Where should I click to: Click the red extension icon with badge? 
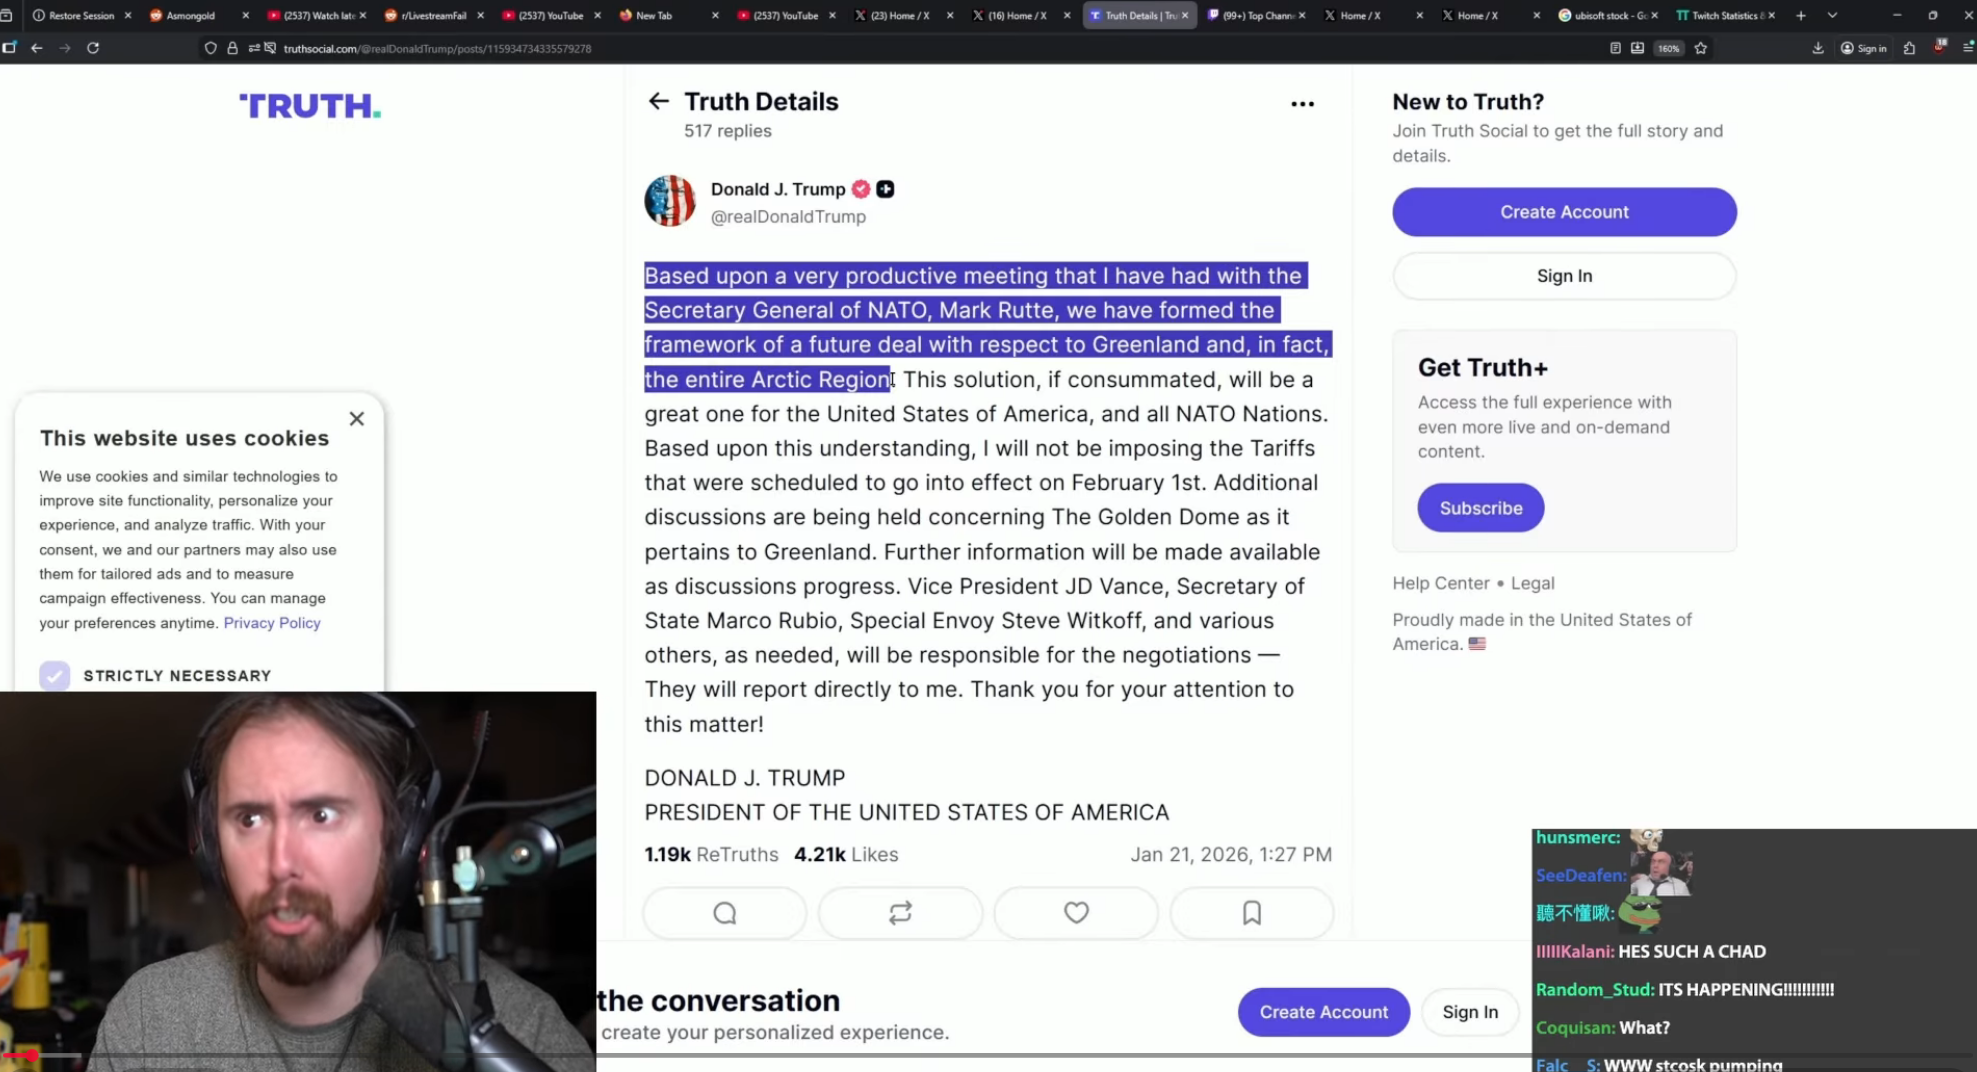pyautogui.click(x=1940, y=47)
